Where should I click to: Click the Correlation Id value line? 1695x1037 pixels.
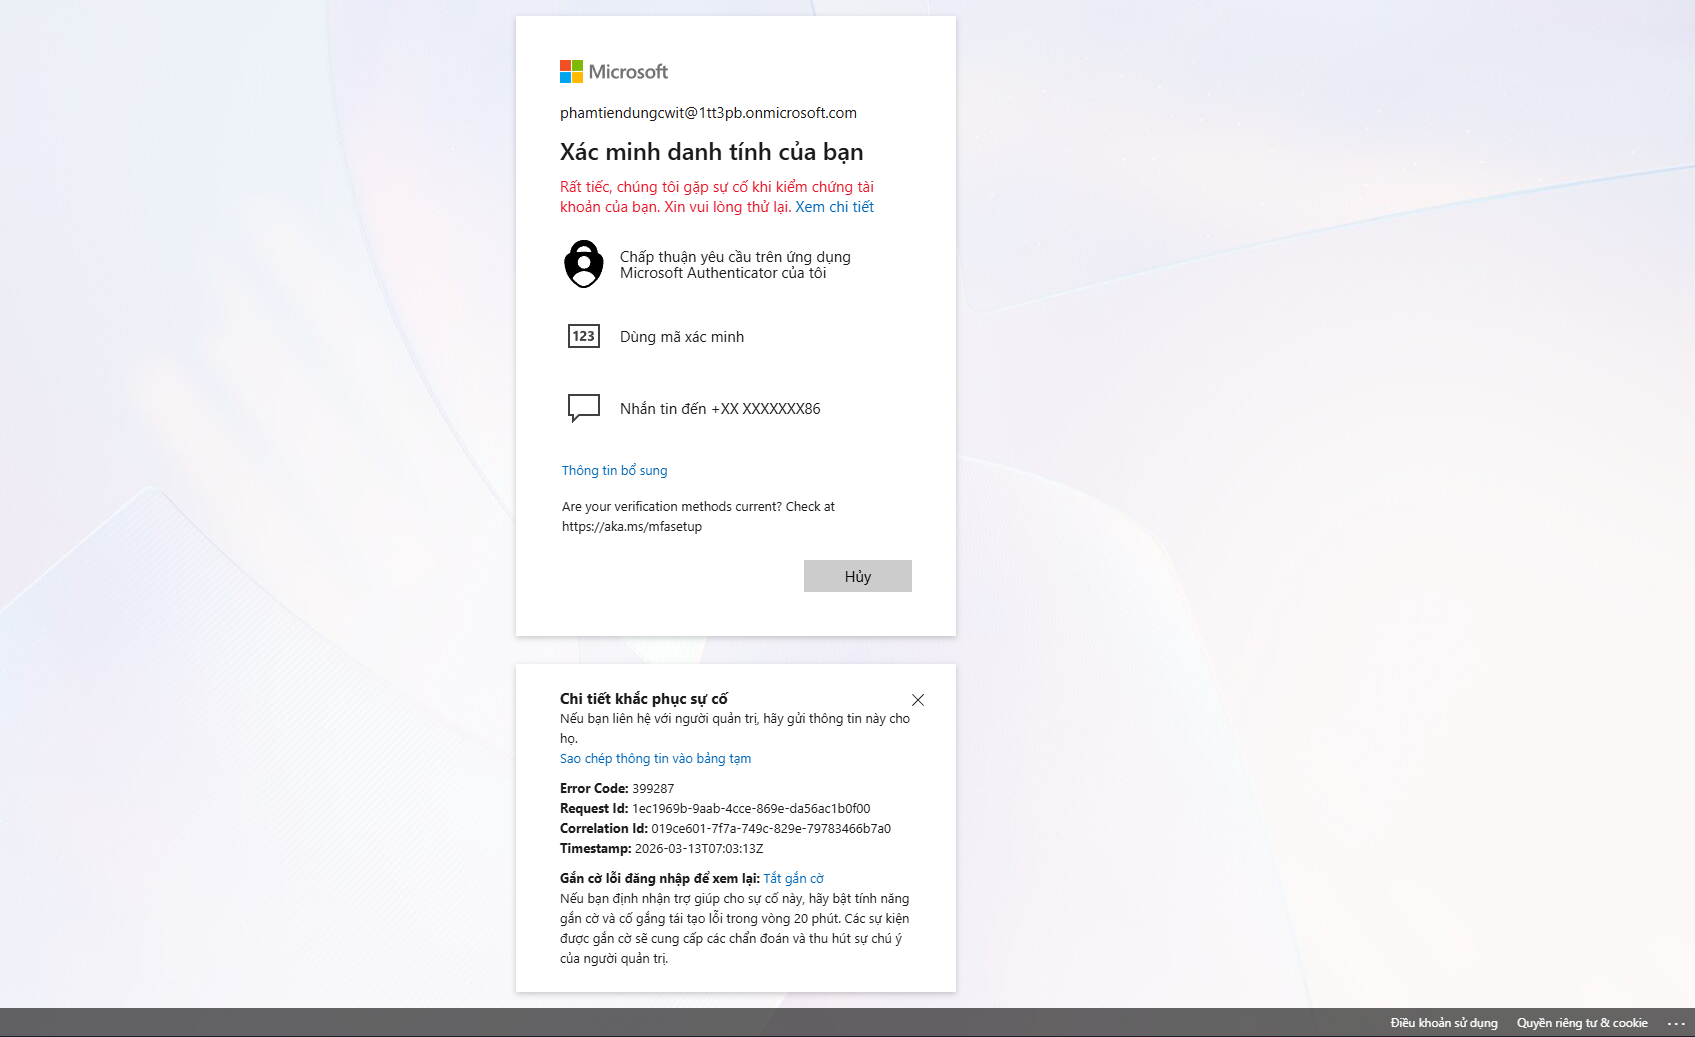[725, 829]
